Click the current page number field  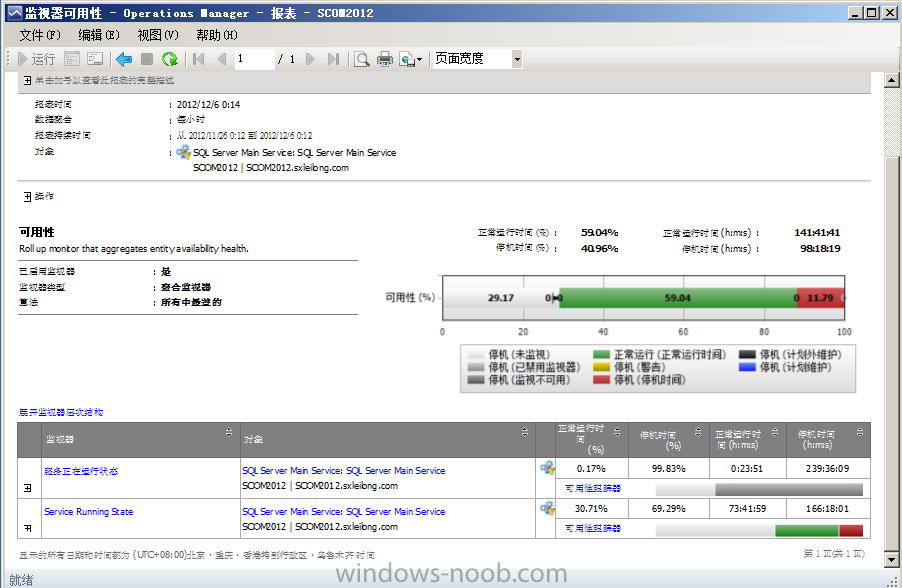click(x=254, y=59)
